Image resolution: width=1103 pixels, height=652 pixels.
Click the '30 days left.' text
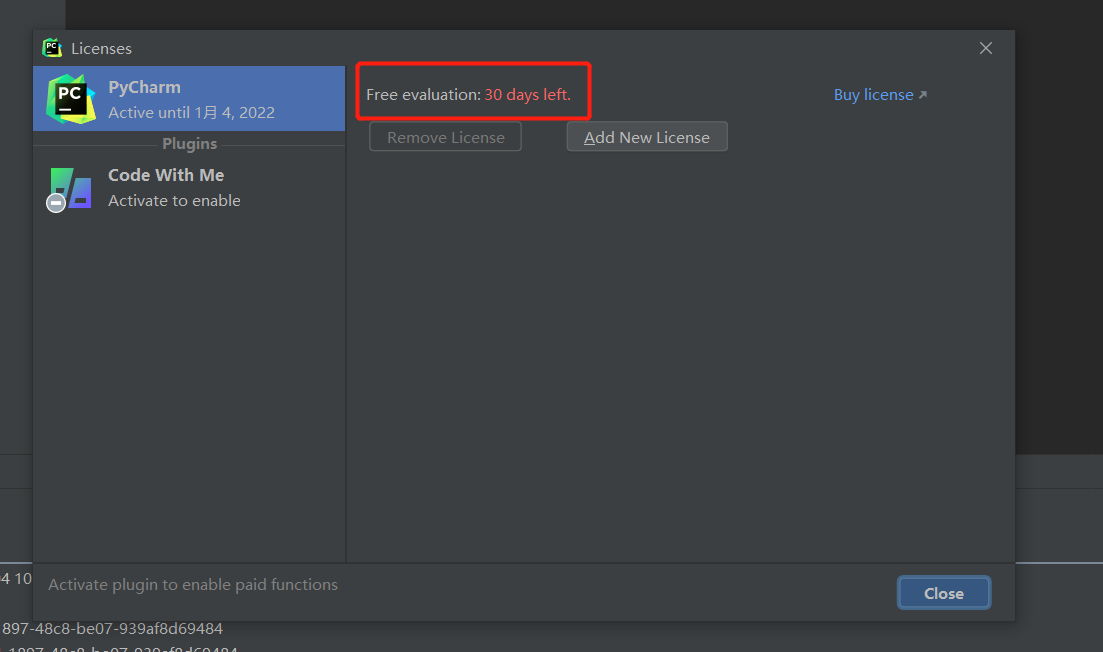(x=528, y=94)
